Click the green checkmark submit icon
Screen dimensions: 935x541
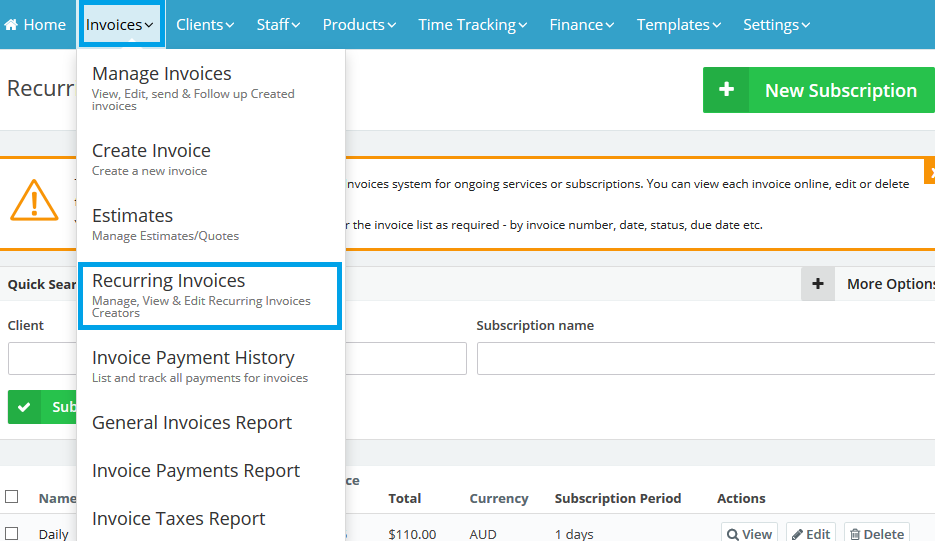(x=24, y=407)
